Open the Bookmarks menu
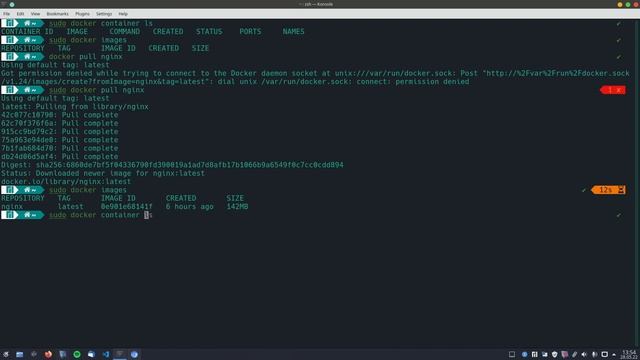The width and height of the screenshot is (640, 360). (58, 14)
